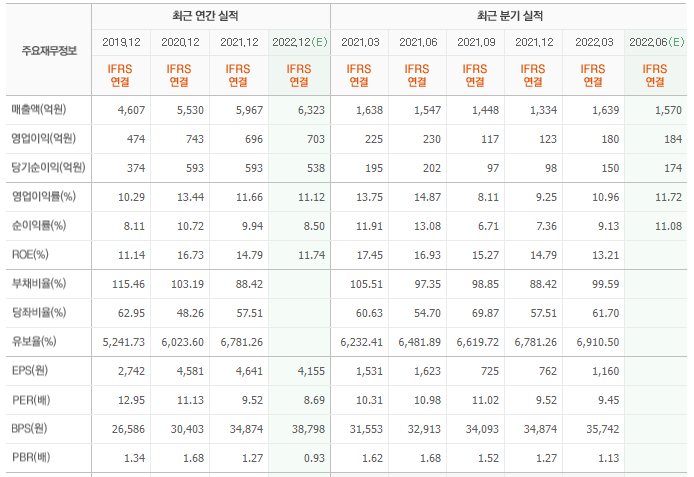Click the 매출액(억원) row label

(x=39, y=109)
